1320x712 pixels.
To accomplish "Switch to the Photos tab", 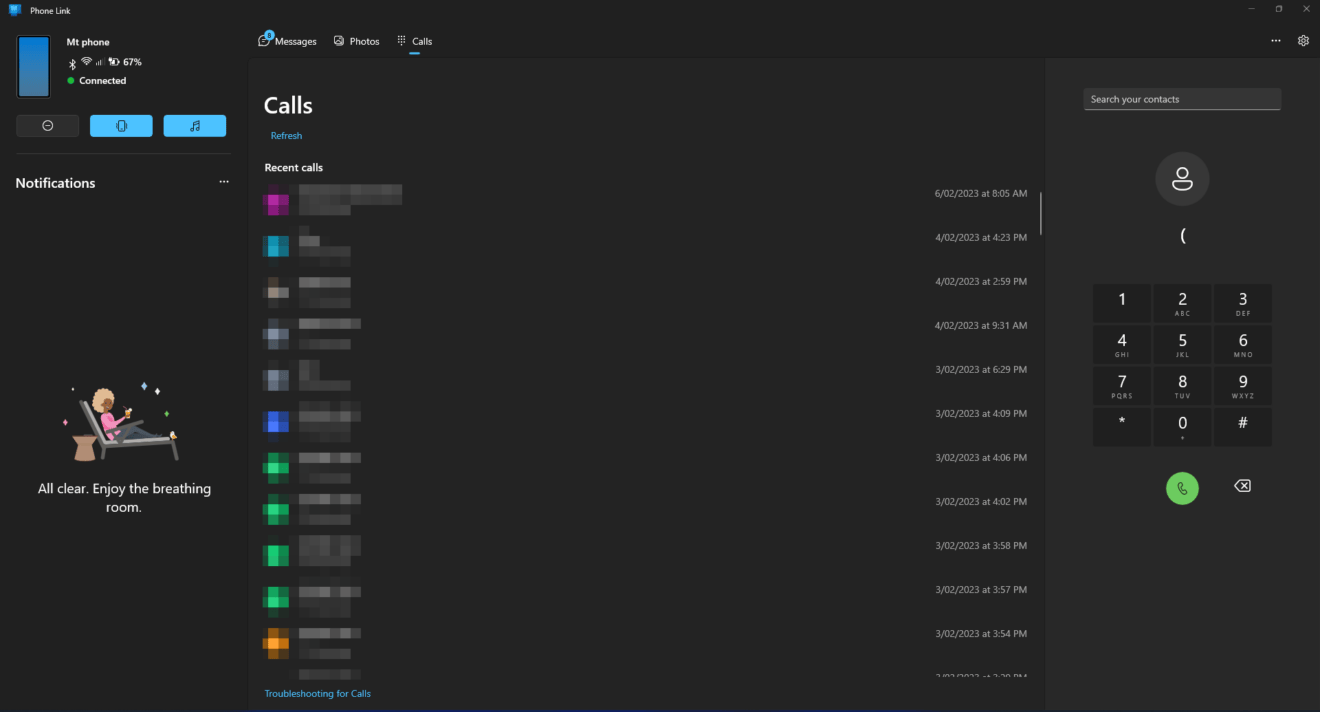I will pos(357,41).
